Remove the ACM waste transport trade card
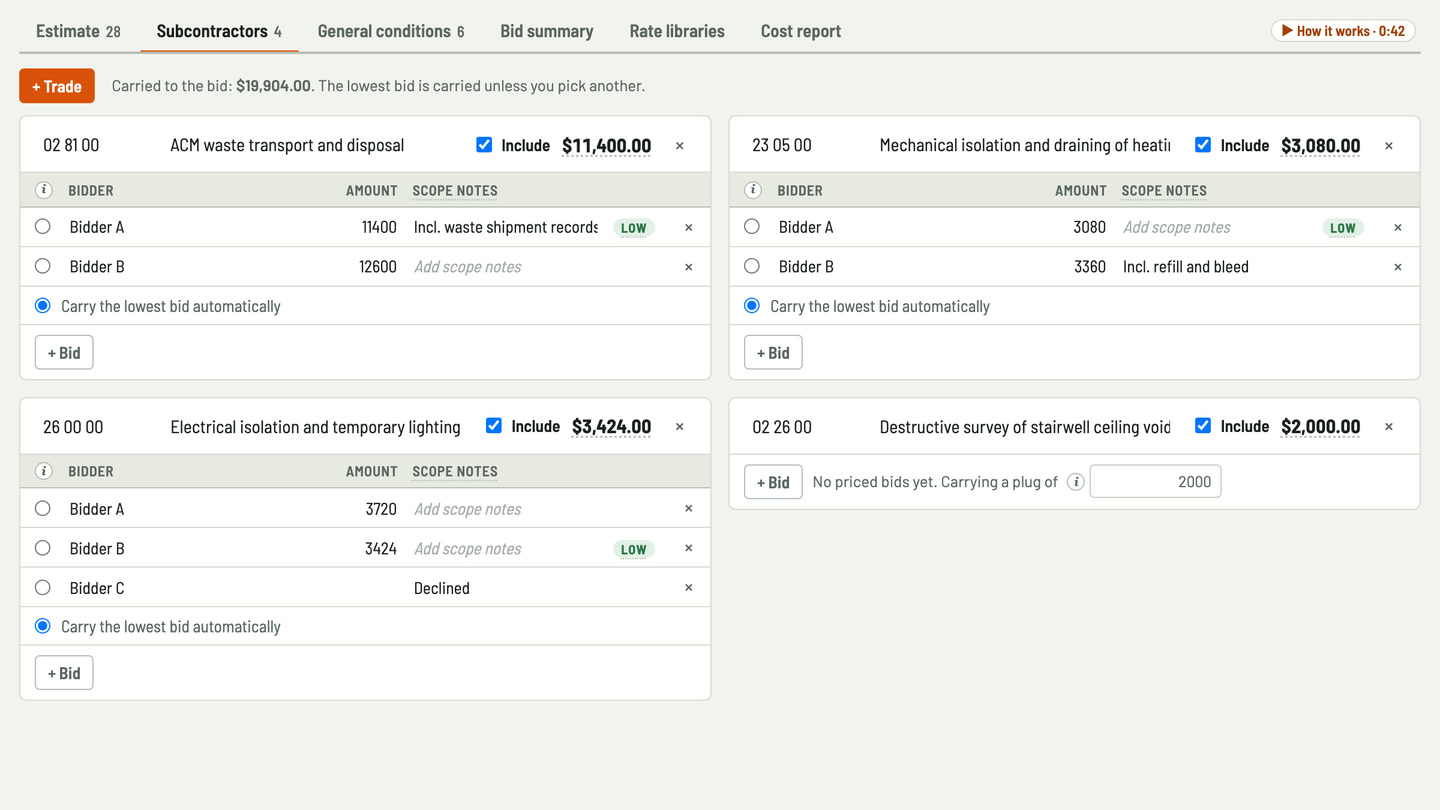The image size is (1440, 810). pyautogui.click(x=680, y=146)
